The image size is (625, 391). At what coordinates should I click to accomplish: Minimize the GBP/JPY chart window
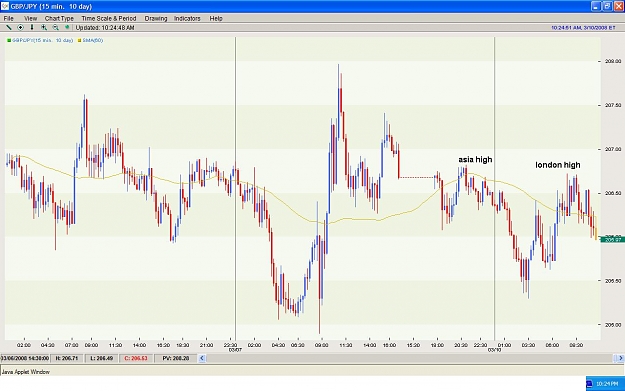point(596,6)
